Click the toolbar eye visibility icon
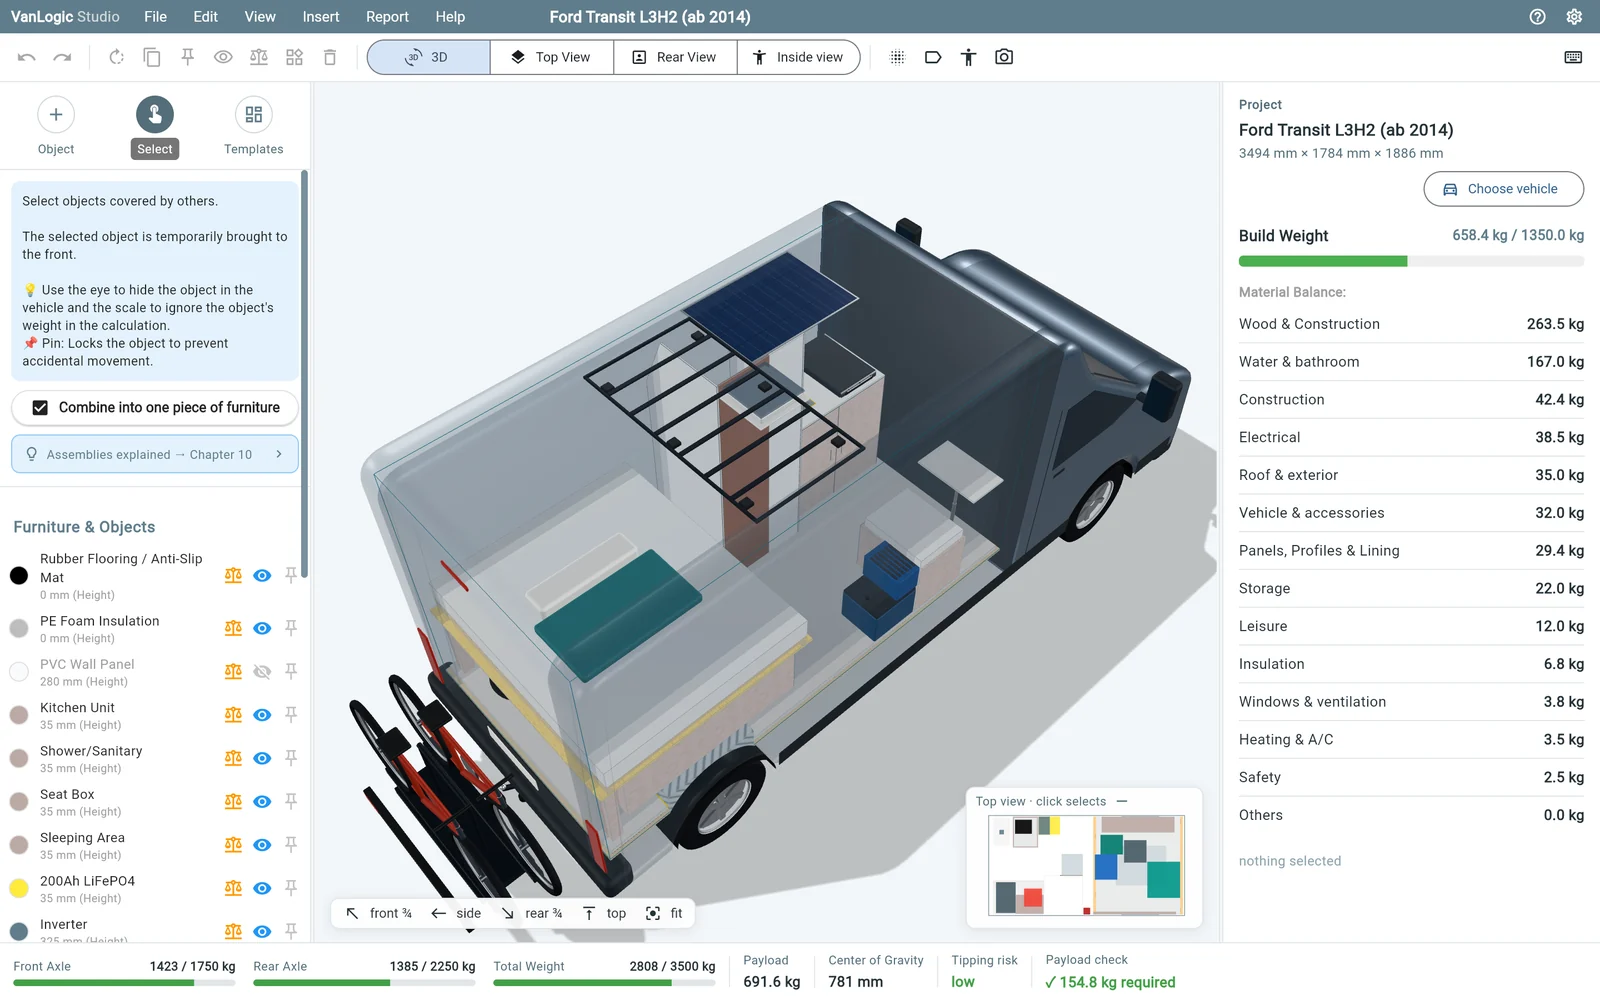The height and width of the screenshot is (1000, 1600). pyautogui.click(x=223, y=57)
